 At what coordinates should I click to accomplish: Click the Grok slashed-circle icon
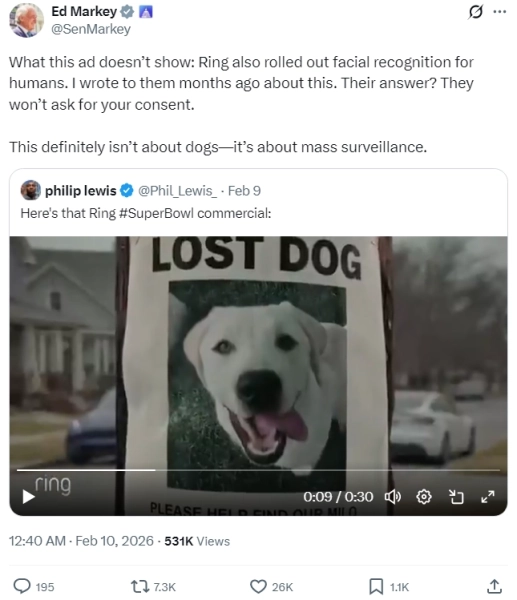475,12
